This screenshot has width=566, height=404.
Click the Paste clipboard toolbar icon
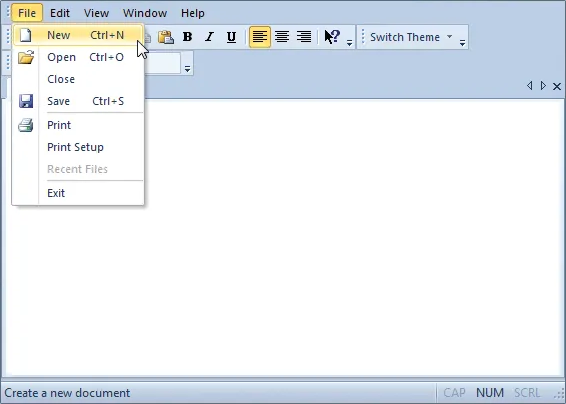(166, 37)
